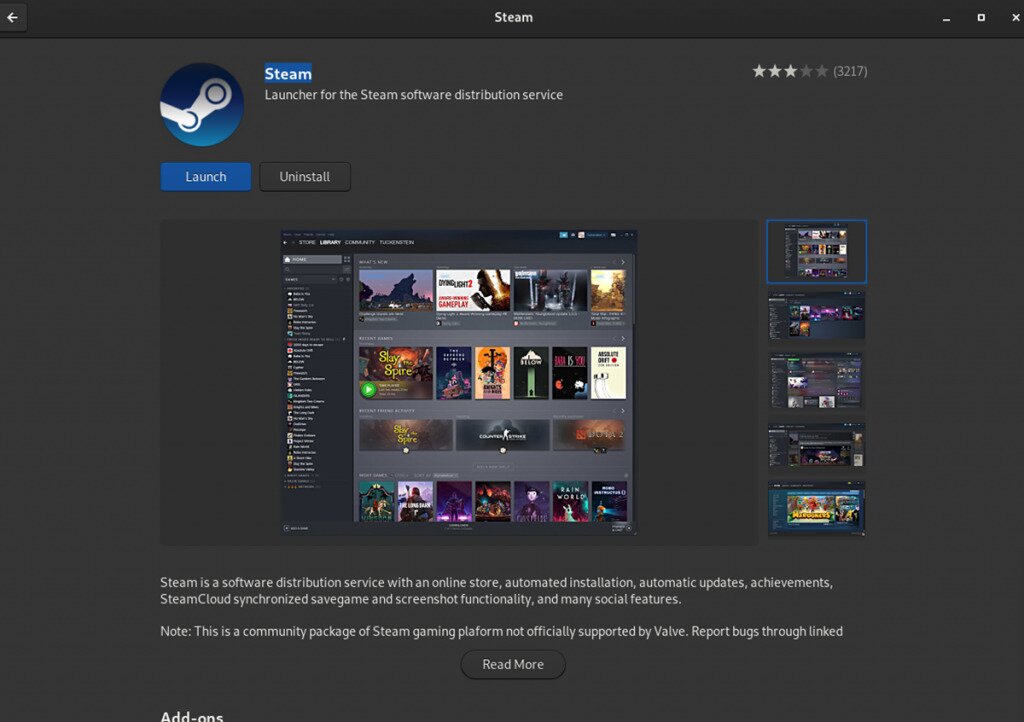Open the COMMUNITY menu item
Viewport: 1024px width, 722px height.
358,242
